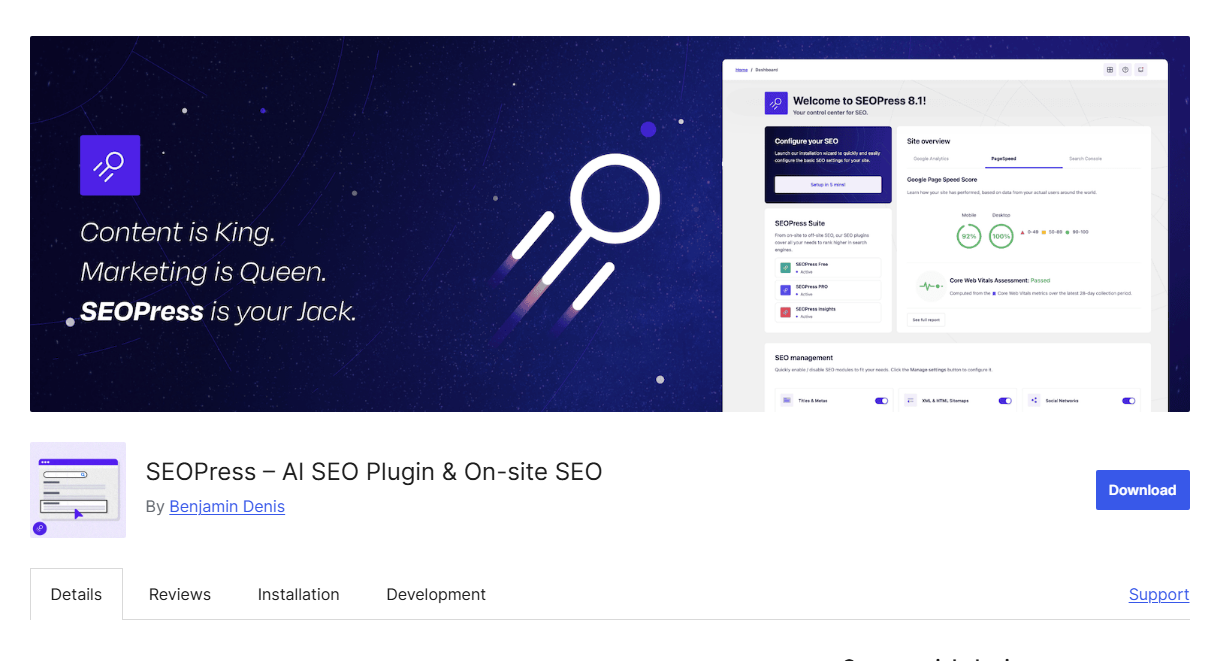Click the SEOPress Free row in SEOPress Suite
Screen dimensions: 1205x661
pyautogui.click(x=828, y=267)
